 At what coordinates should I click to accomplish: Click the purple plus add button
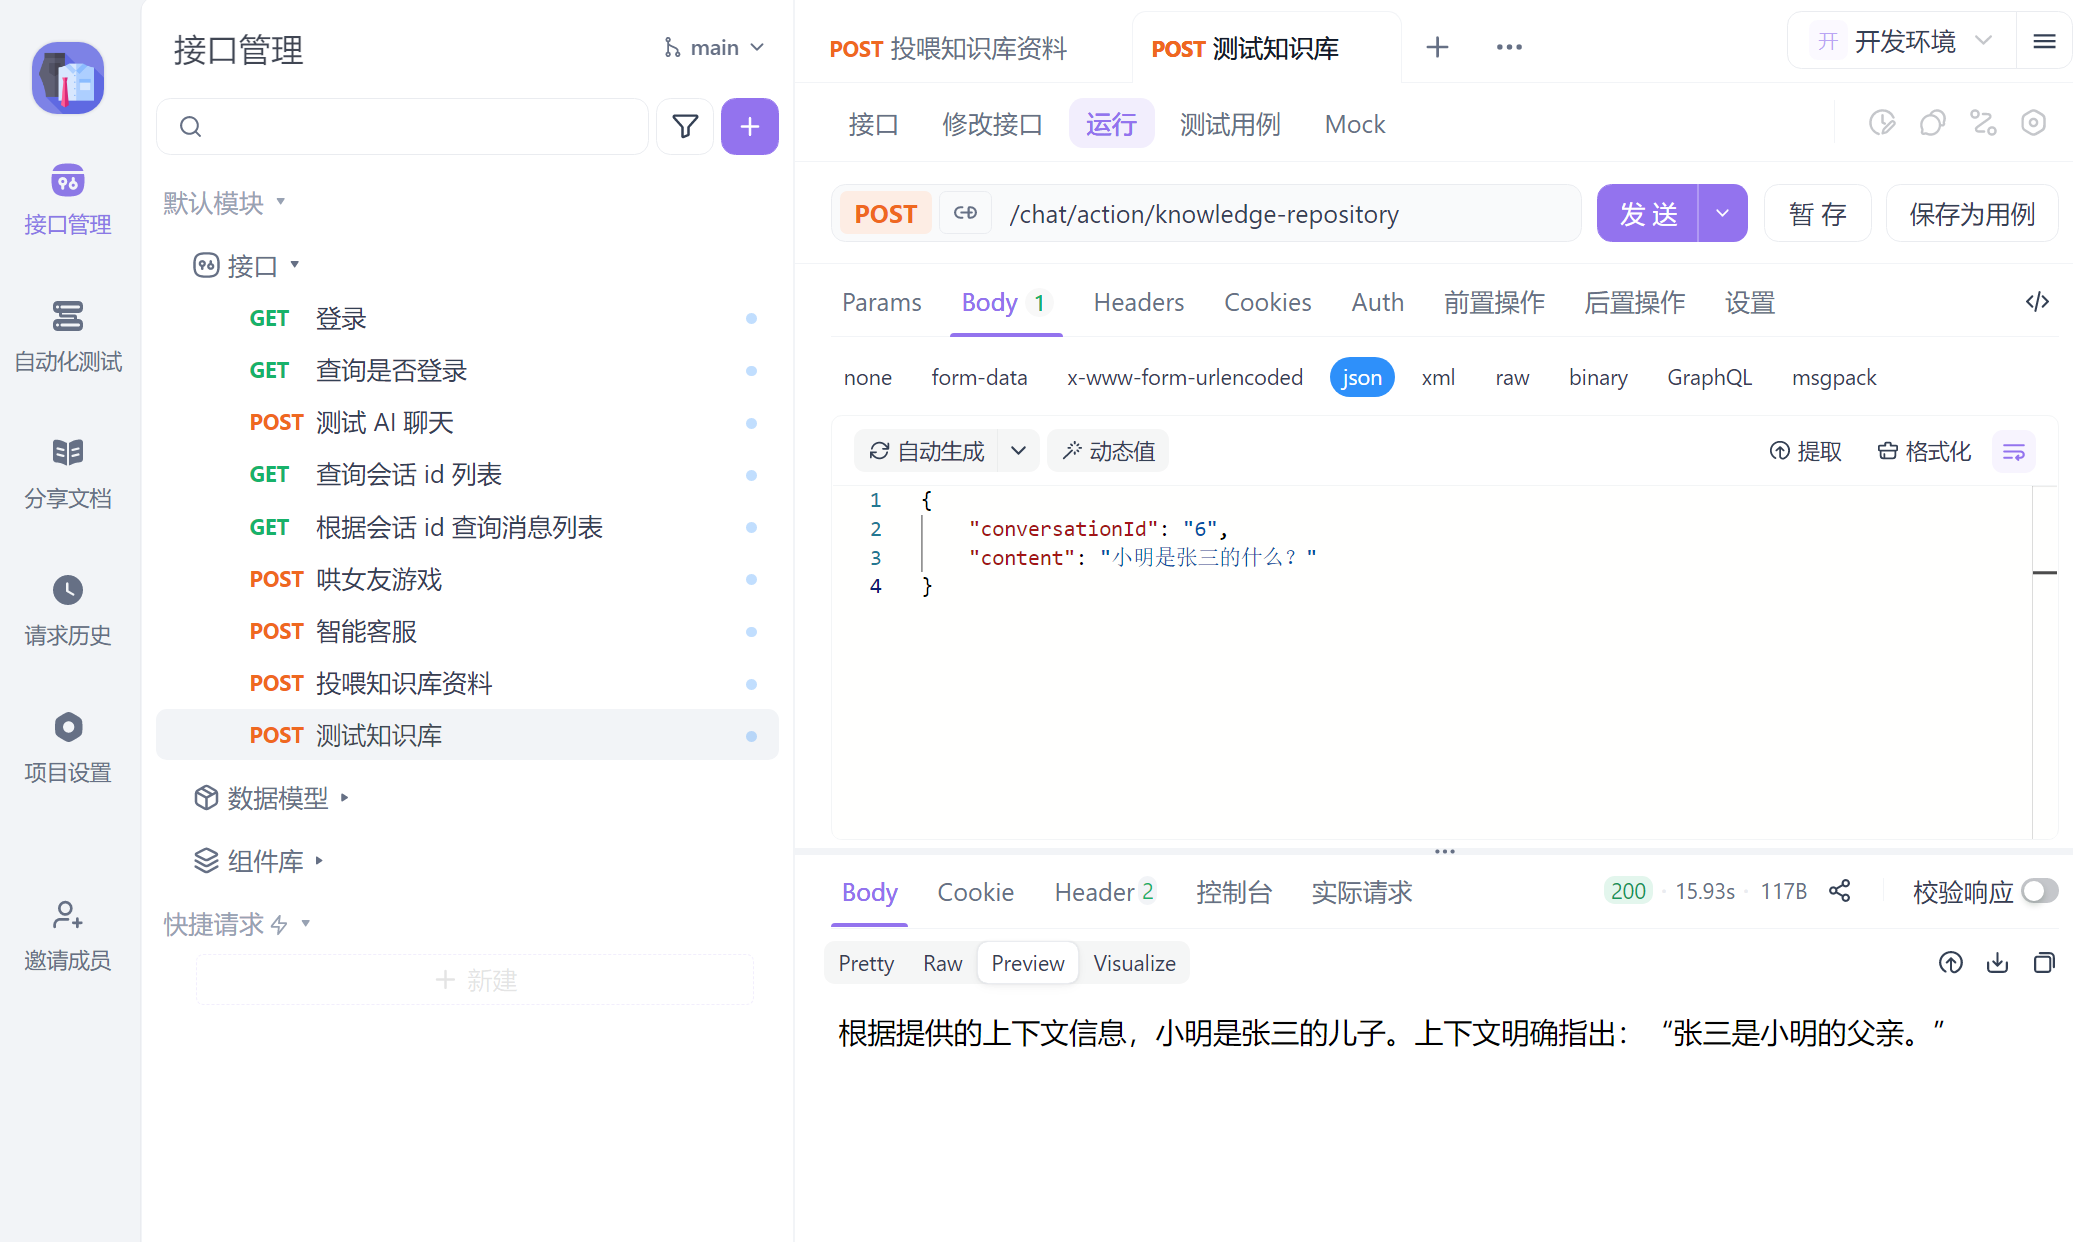coord(749,126)
